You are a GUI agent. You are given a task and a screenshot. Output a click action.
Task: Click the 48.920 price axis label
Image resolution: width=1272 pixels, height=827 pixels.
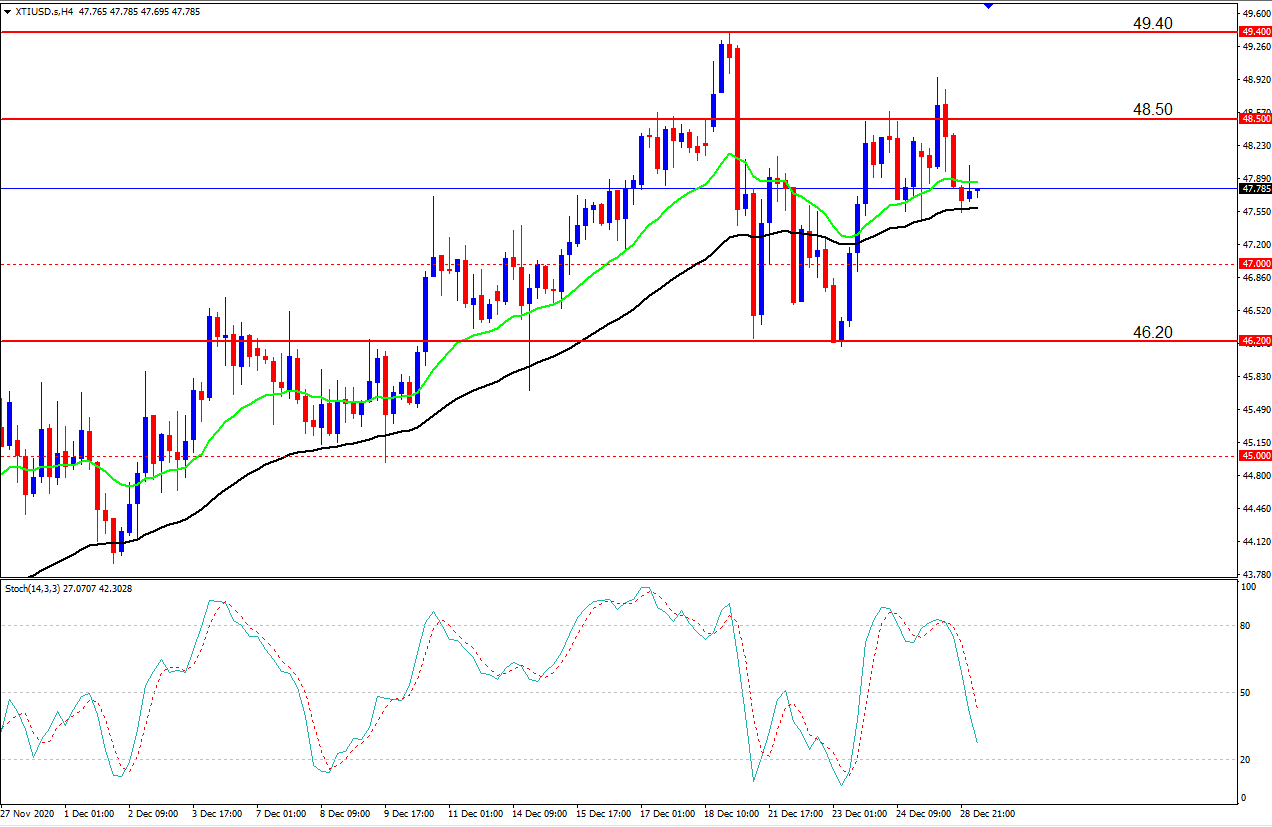(1255, 79)
